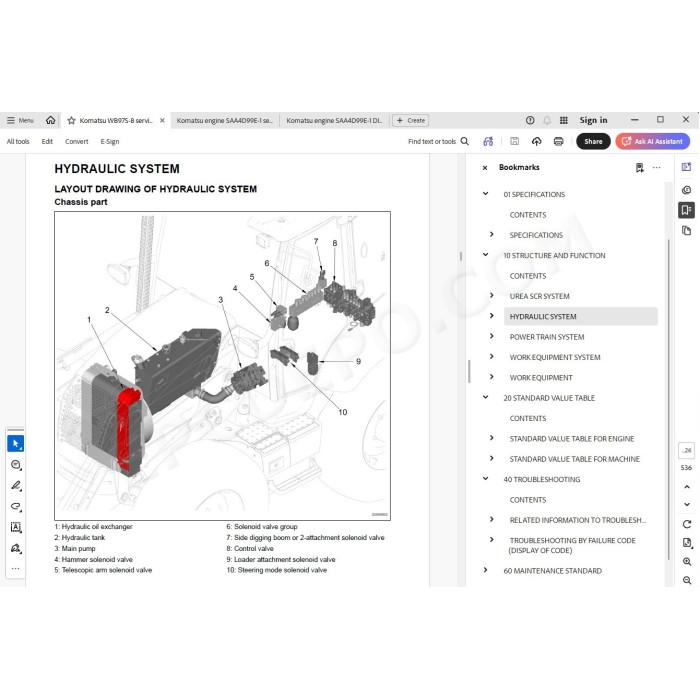Star the Komatsu WB97S-8 document

click(71, 121)
